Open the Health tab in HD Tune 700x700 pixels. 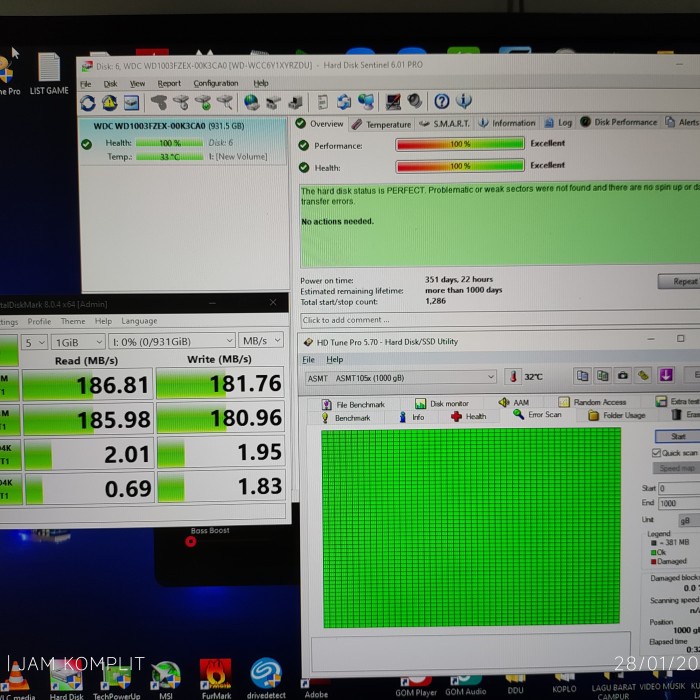coord(468,417)
